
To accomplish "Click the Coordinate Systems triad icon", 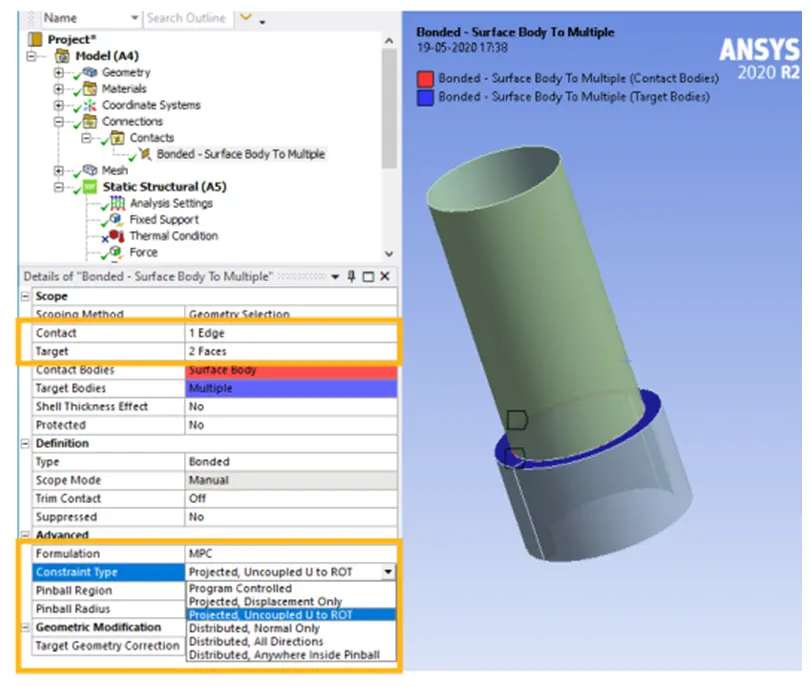I will pos(90,105).
